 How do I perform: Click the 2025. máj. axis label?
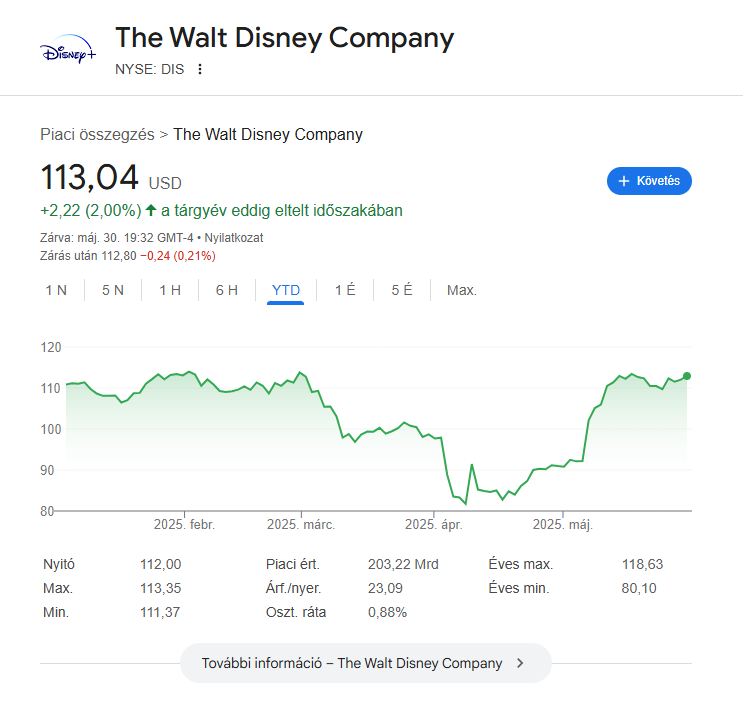(563, 525)
